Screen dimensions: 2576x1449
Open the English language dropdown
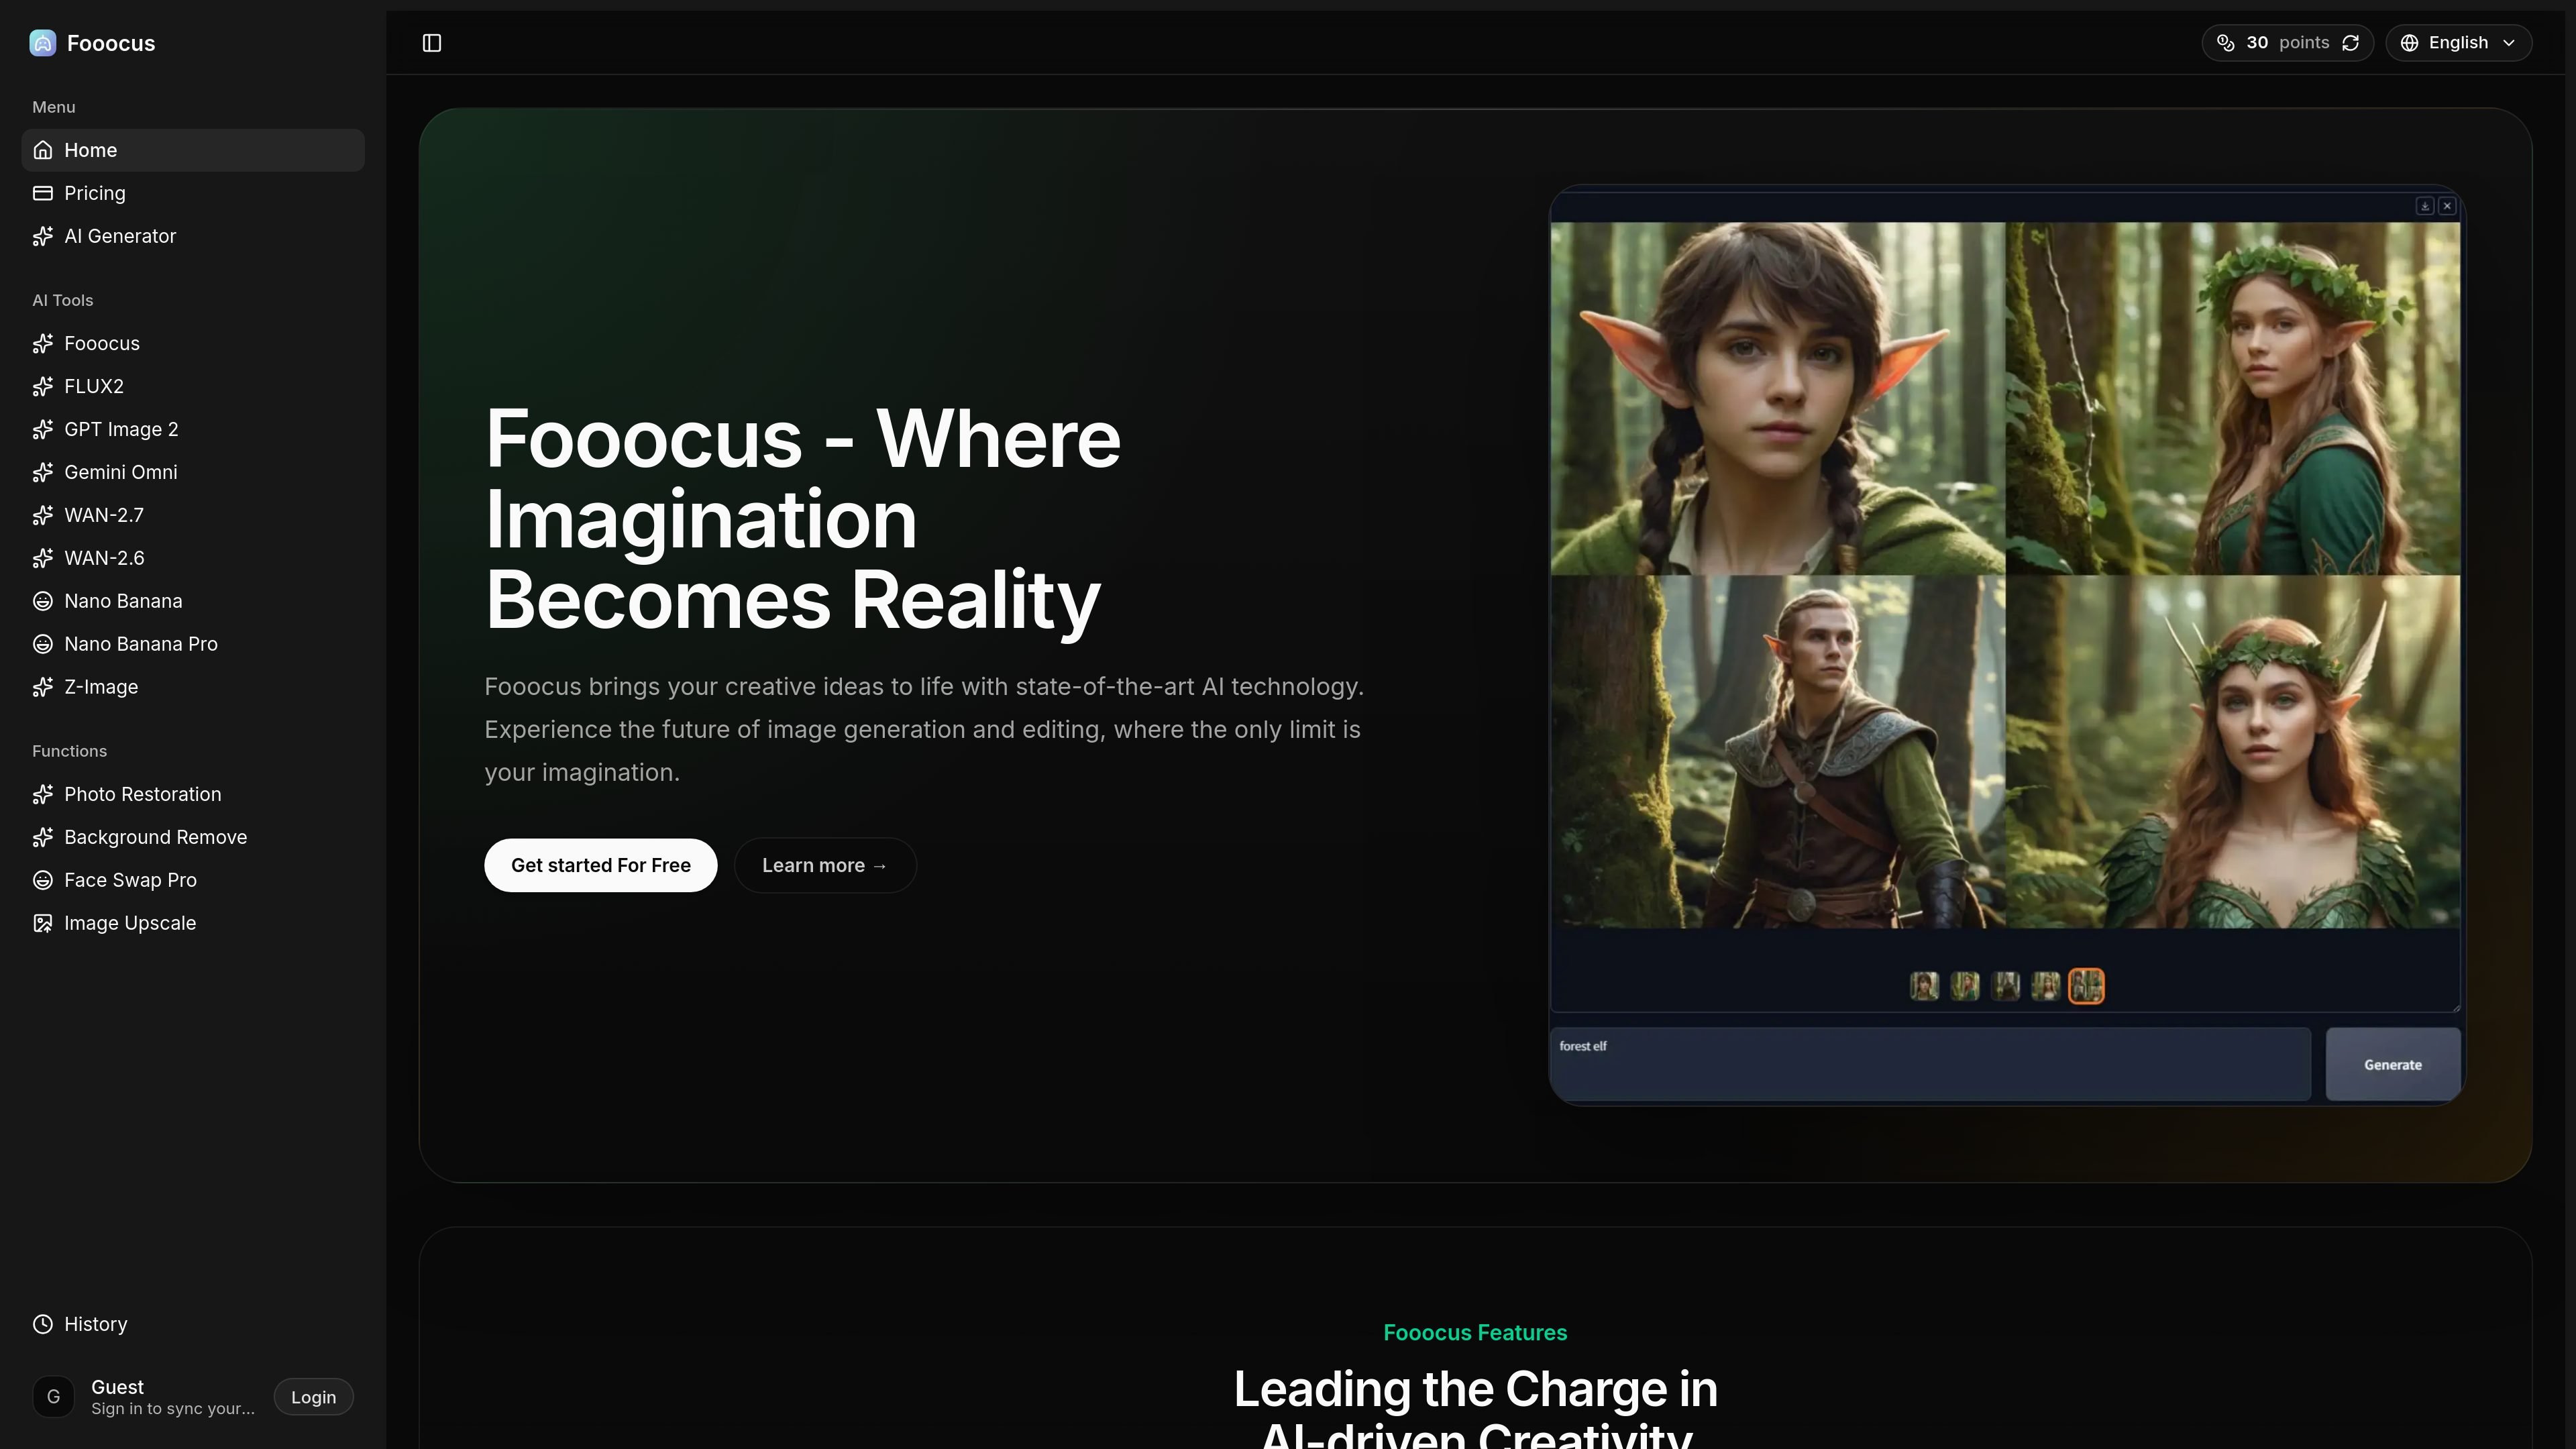[x=2459, y=43]
